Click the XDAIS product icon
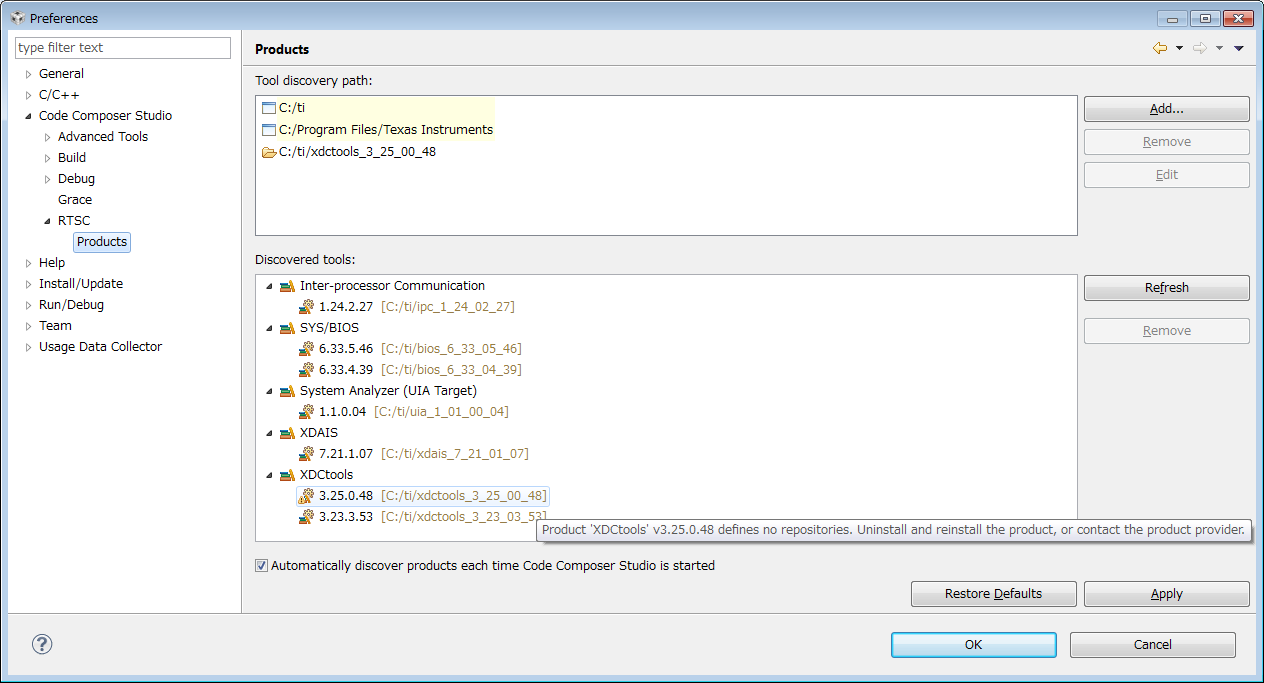Viewport: 1264px width, 683px height. click(x=288, y=433)
